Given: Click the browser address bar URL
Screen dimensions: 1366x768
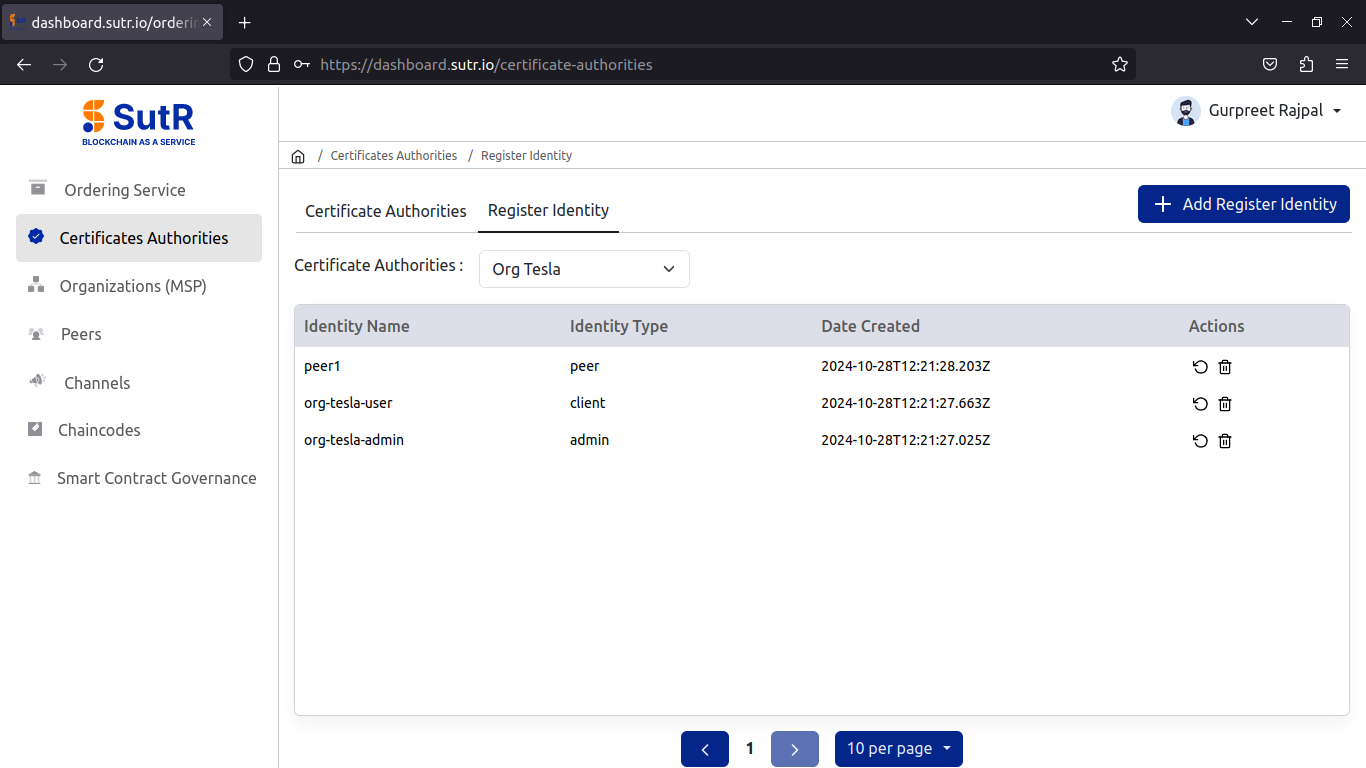Looking at the screenshot, I should point(486,65).
